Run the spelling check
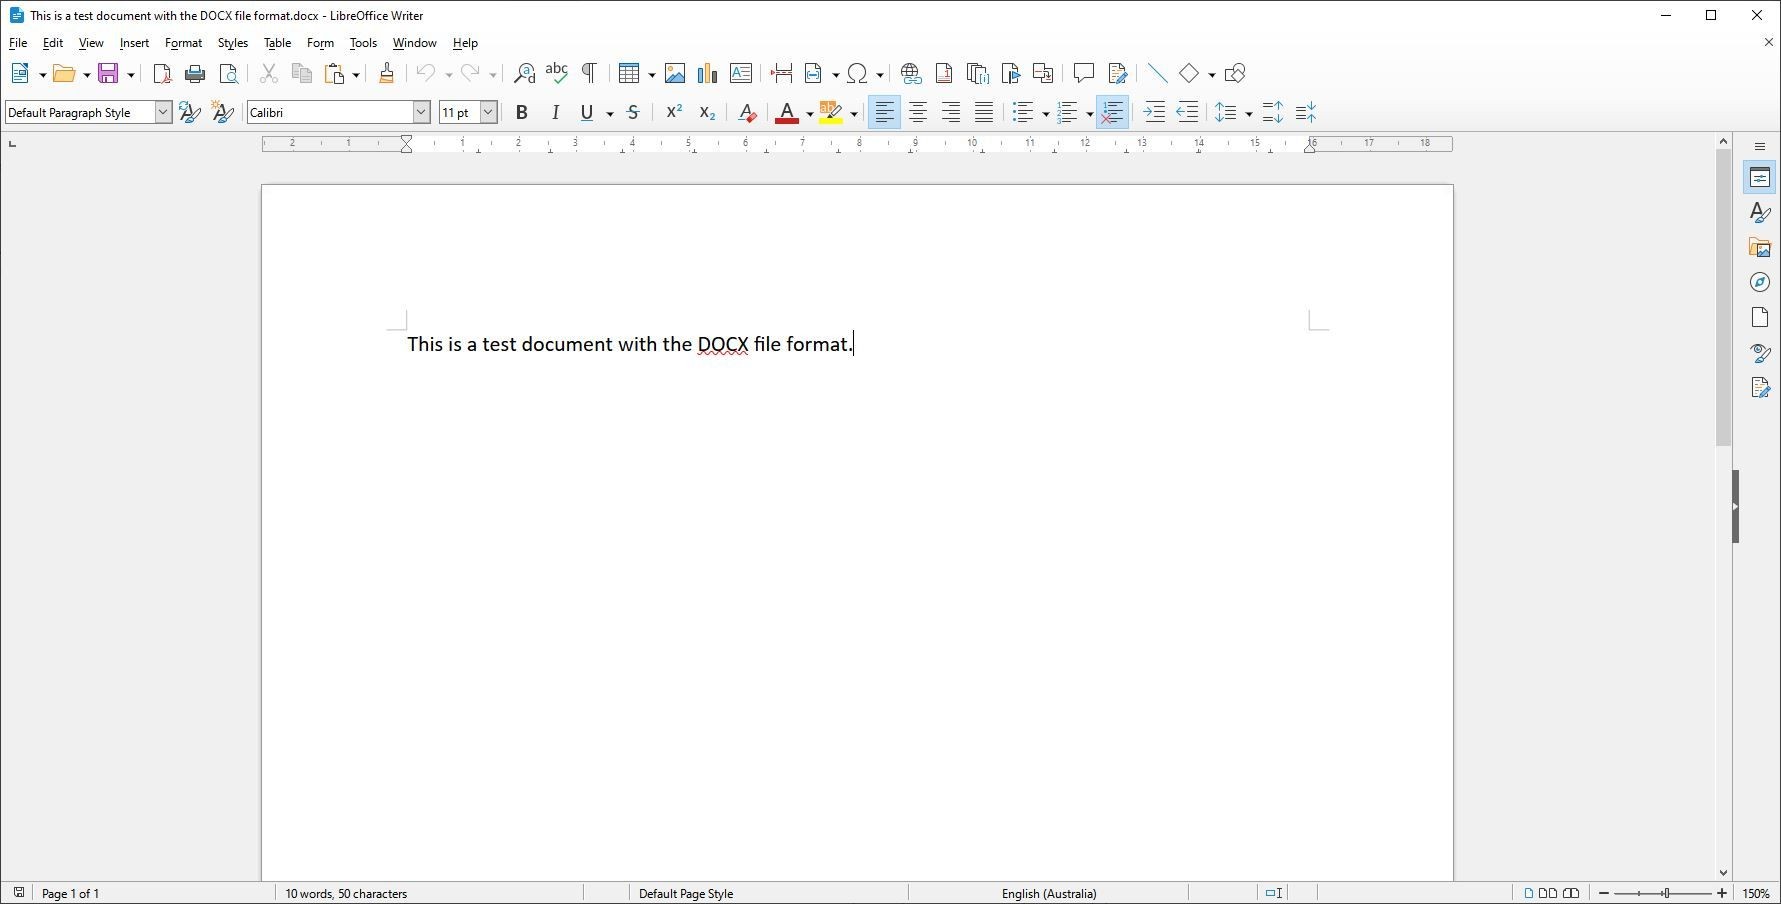 pyautogui.click(x=557, y=73)
